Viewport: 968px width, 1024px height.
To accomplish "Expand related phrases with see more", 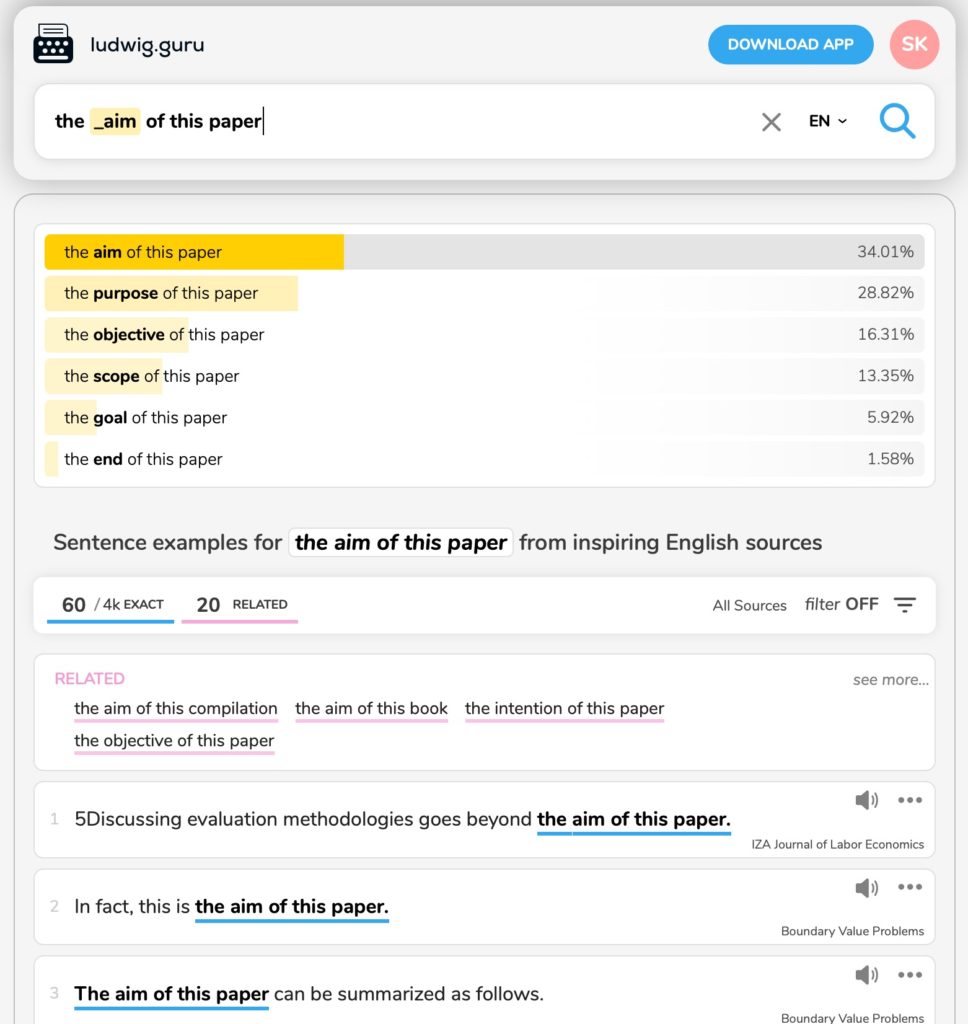I will point(890,680).
